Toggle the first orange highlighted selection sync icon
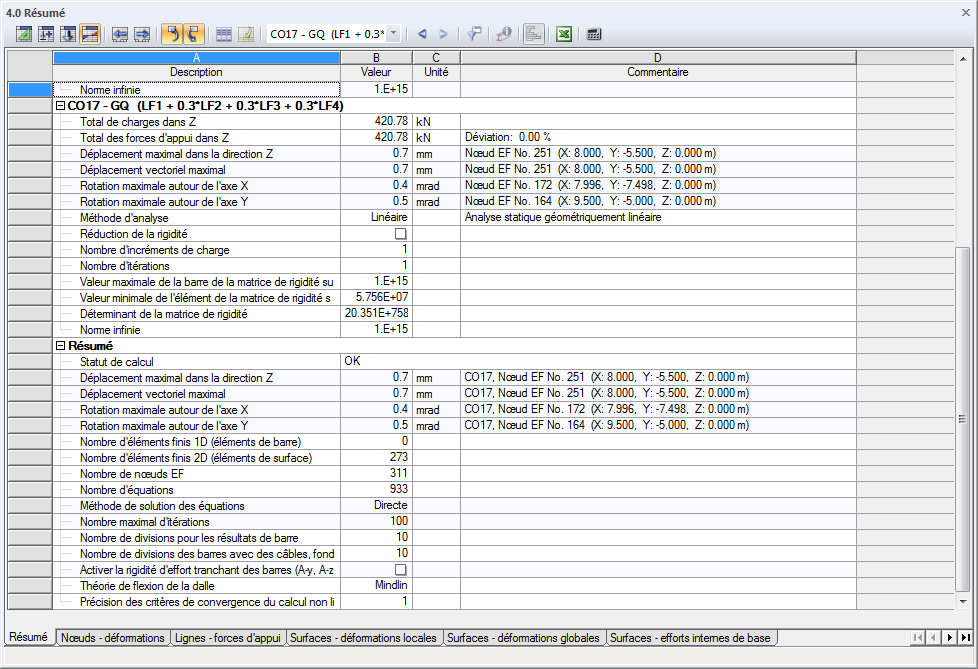Screen dimensions: 978x669 172,34
